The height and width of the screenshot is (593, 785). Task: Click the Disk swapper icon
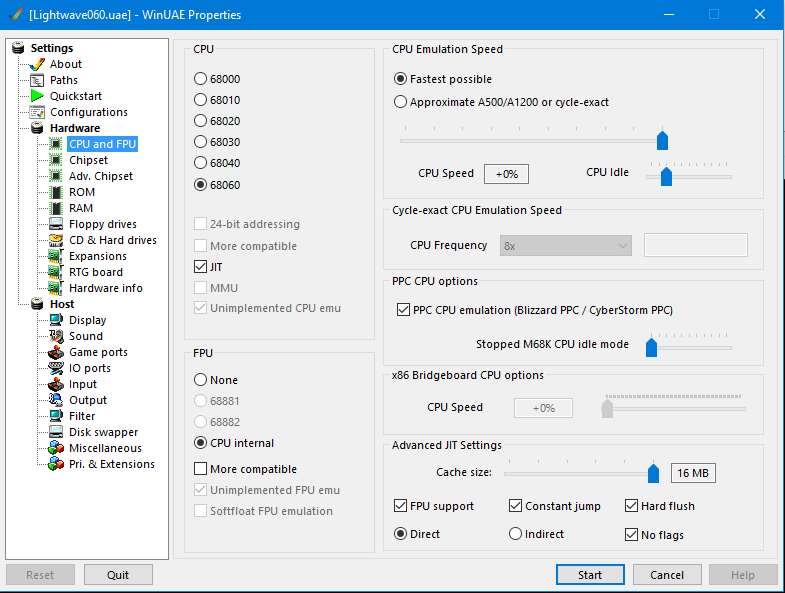(x=56, y=432)
